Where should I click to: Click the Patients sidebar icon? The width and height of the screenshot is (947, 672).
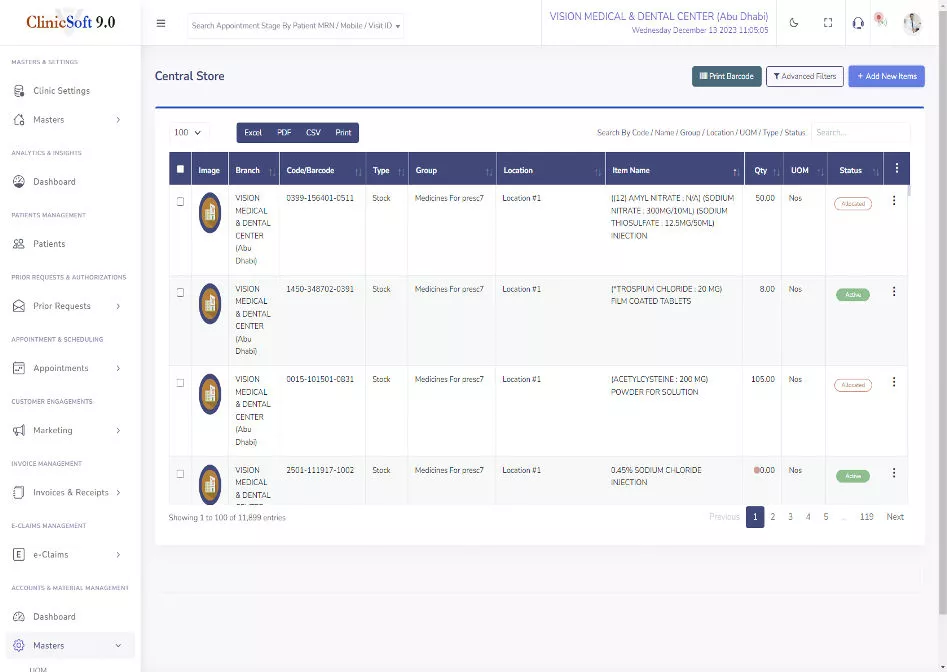(x=19, y=244)
